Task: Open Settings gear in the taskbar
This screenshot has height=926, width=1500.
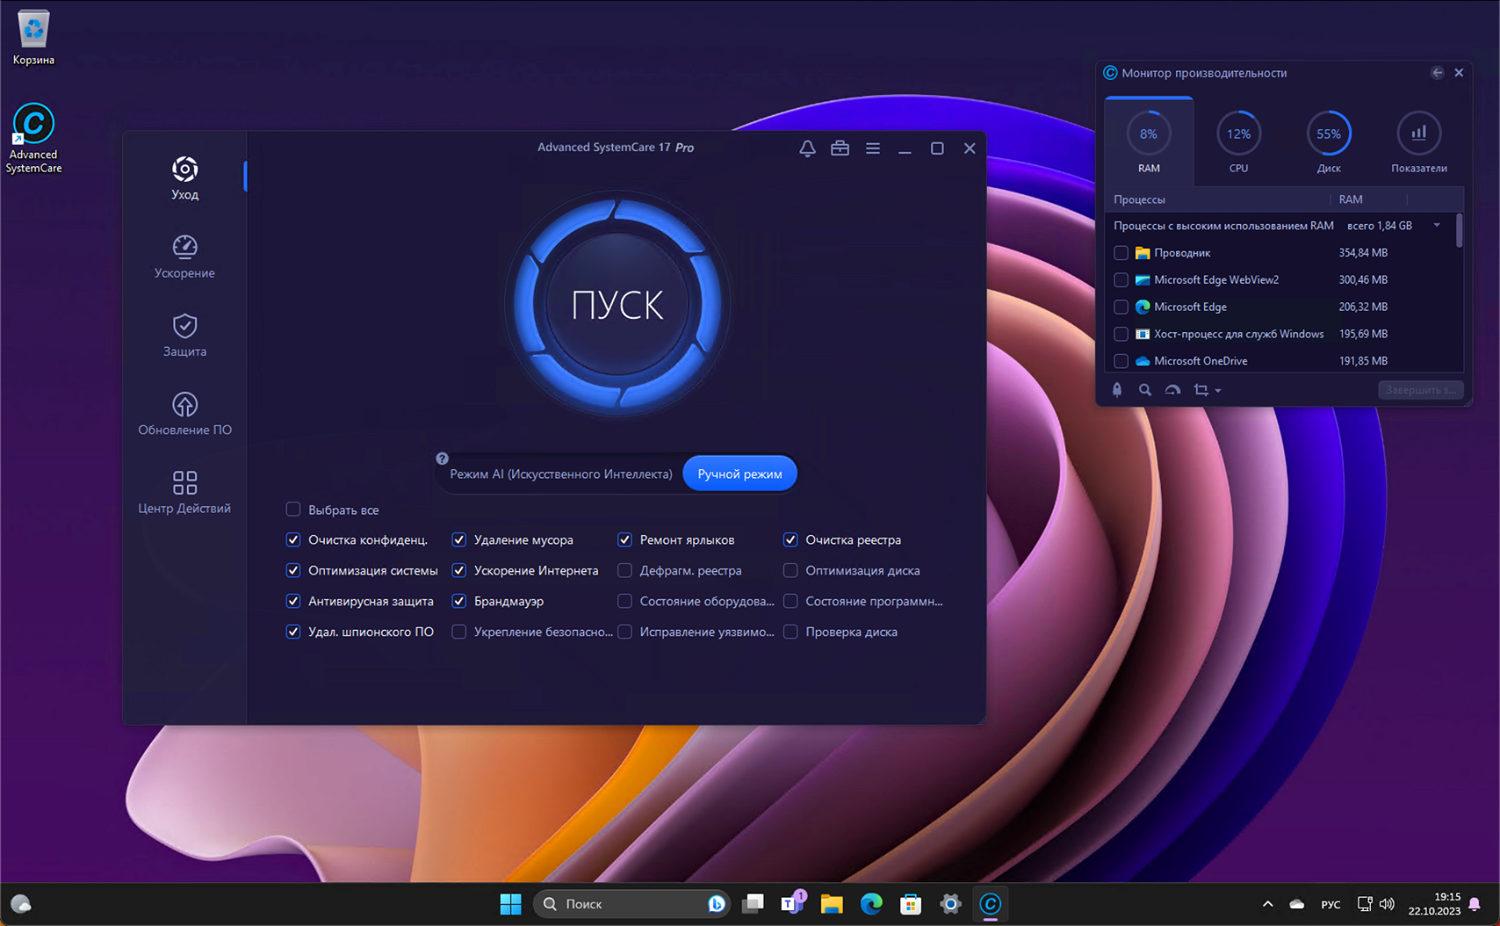Action: pos(950,904)
